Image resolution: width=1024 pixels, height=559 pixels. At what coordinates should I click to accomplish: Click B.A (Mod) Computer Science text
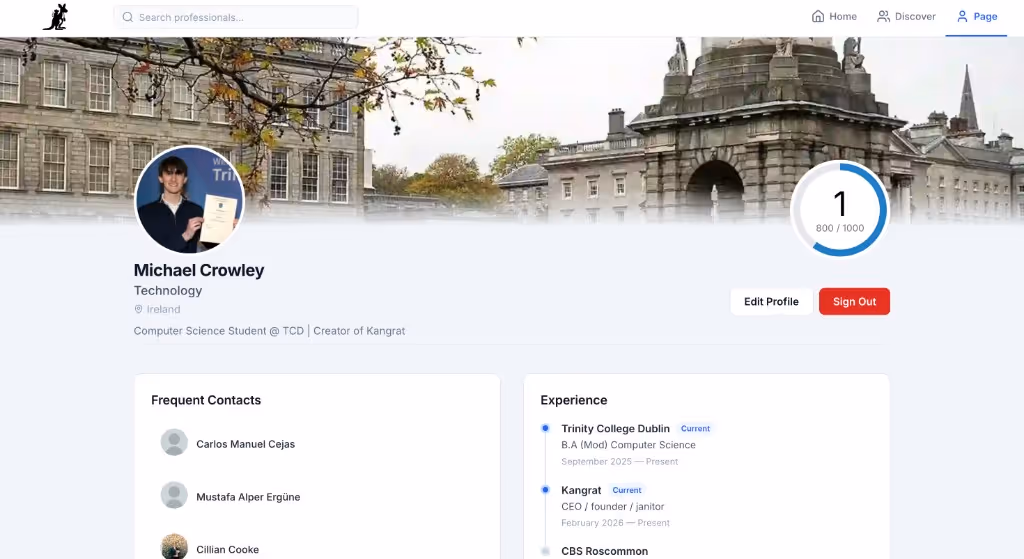628,445
